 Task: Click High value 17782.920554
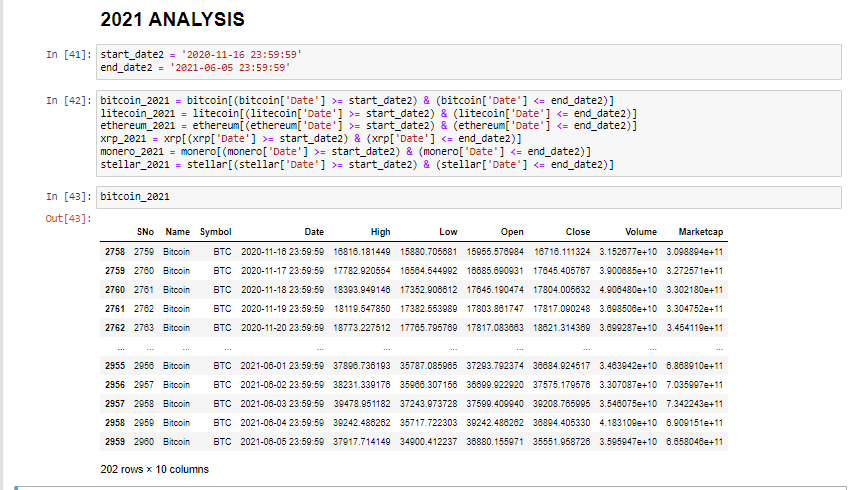tap(362, 271)
